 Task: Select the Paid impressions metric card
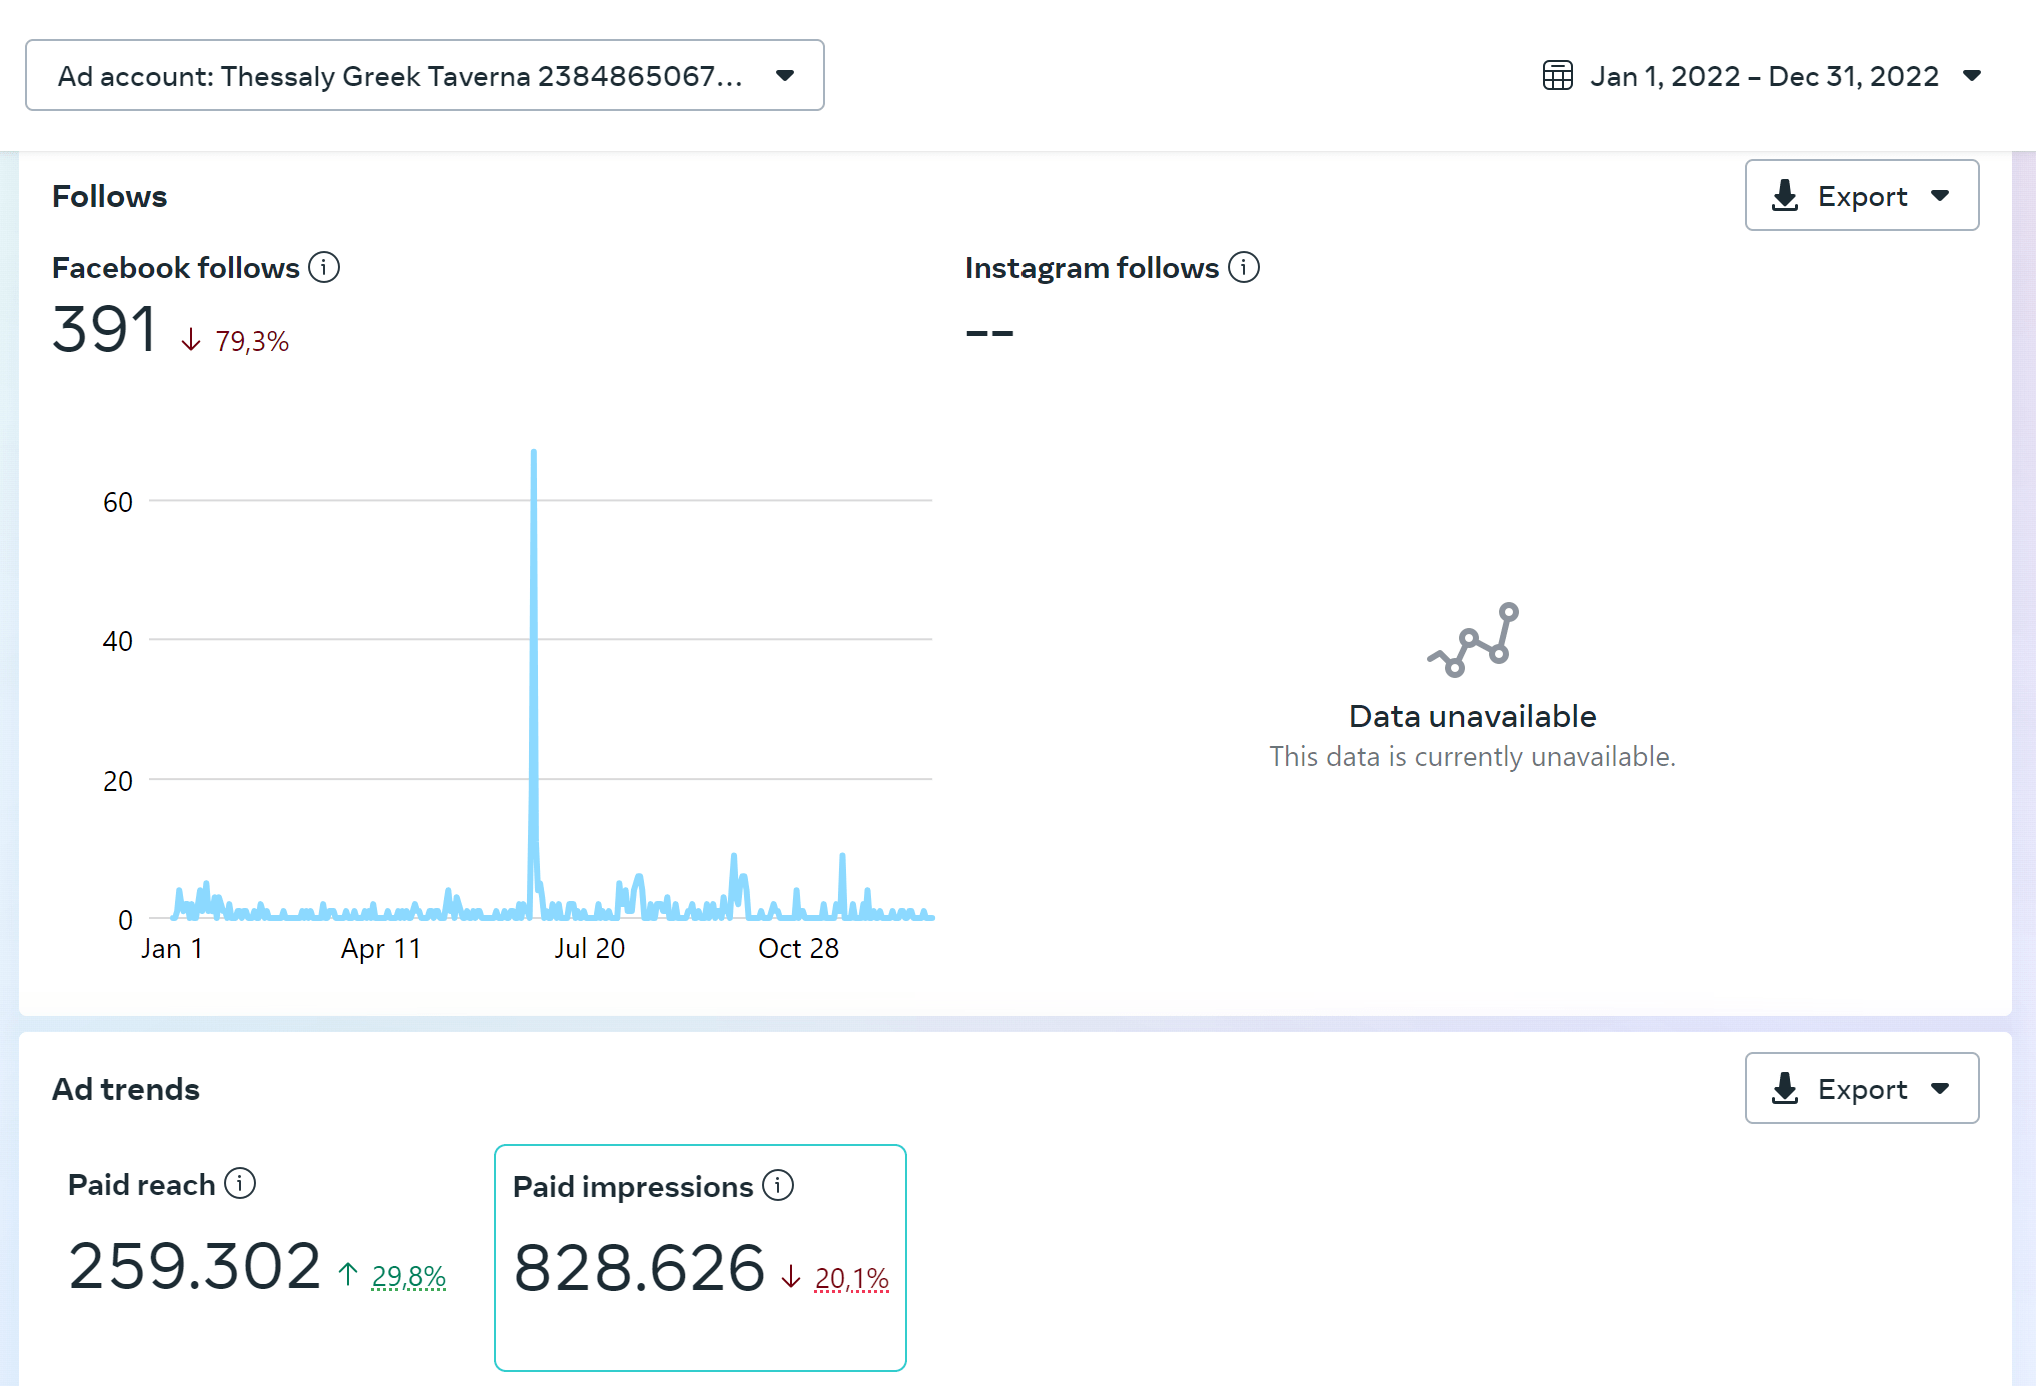click(x=700, y=1257)
